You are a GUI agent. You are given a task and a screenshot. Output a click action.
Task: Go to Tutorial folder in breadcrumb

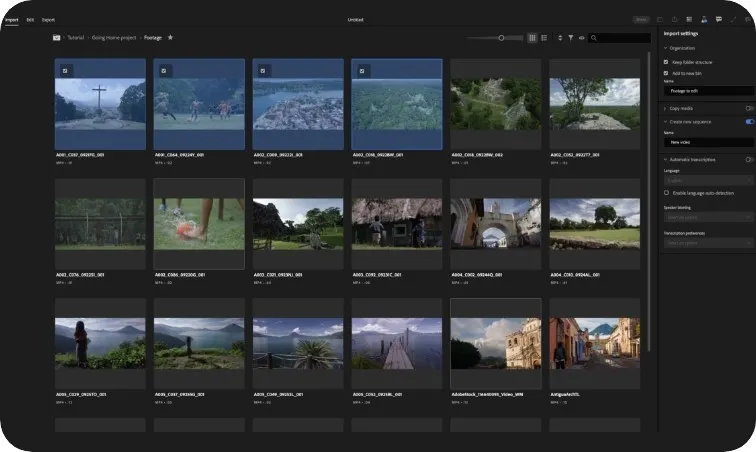pyautogui.click(x=76, y=38)
